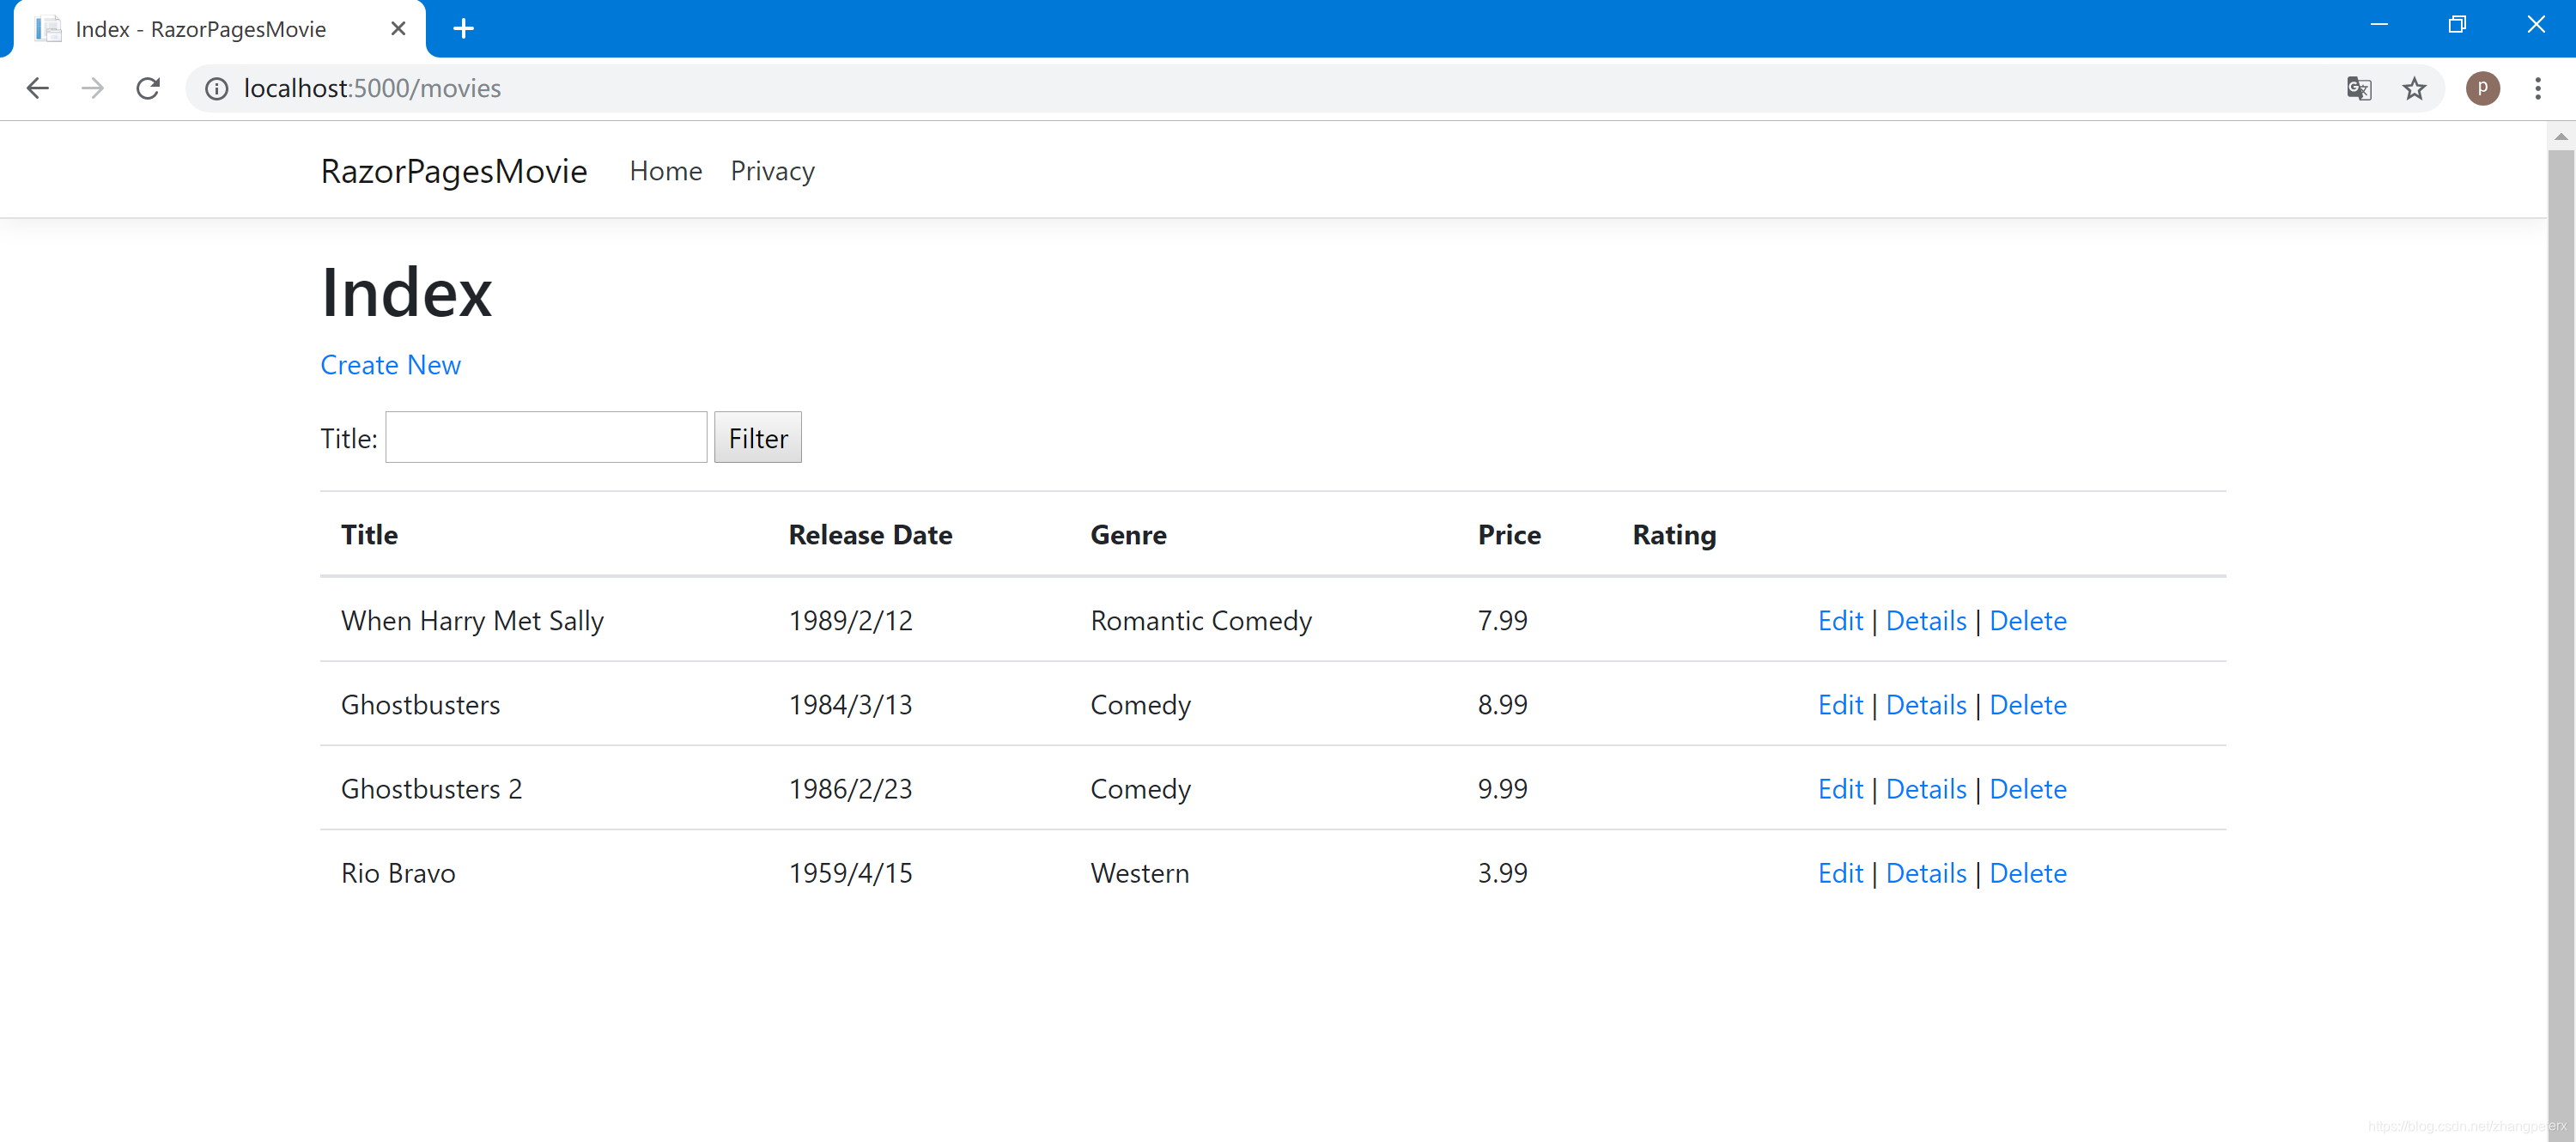Open the site information icon
The height and width of the screenshot is (1142, 2576).
point(216,88)
